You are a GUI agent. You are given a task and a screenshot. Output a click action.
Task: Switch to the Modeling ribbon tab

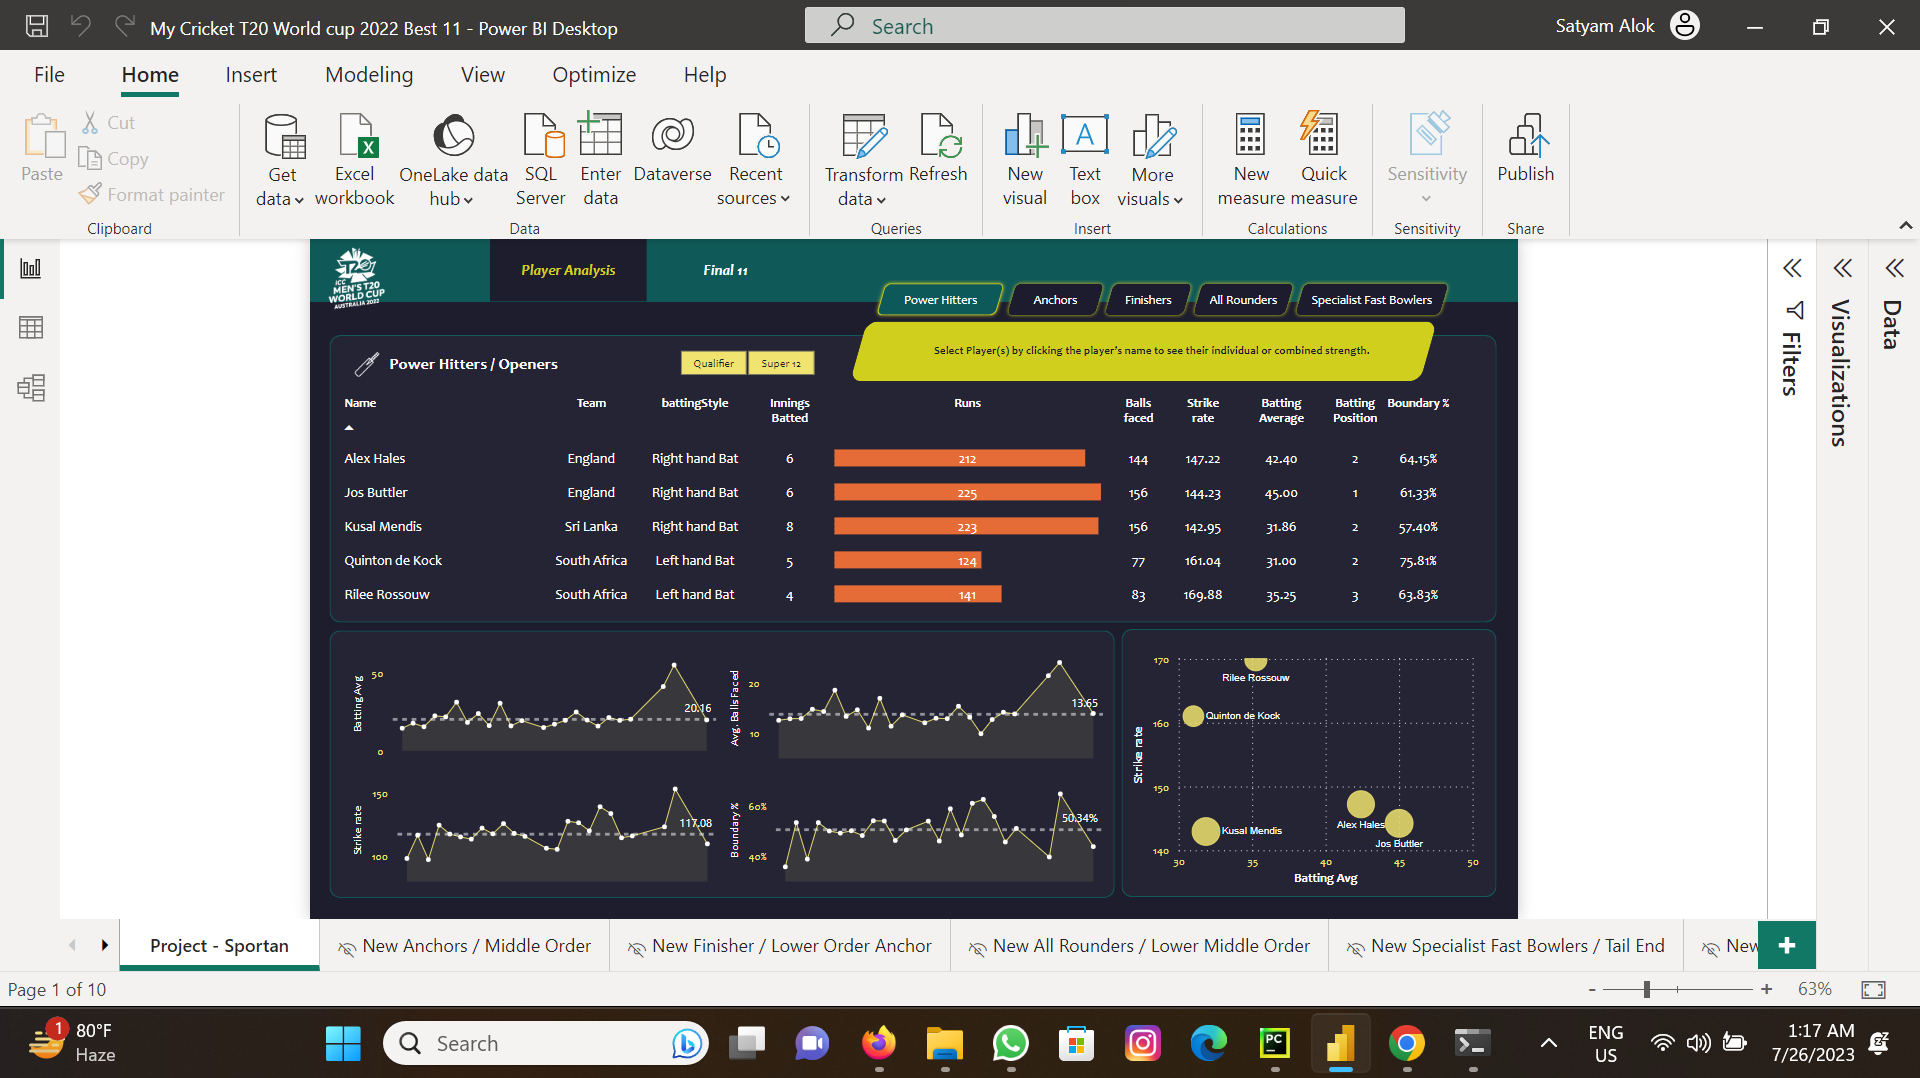coord(368,74)
